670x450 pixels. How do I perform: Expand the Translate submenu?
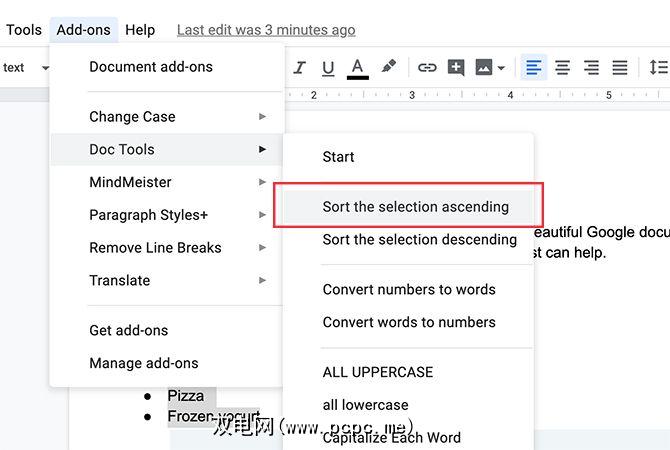click(167, 280)
